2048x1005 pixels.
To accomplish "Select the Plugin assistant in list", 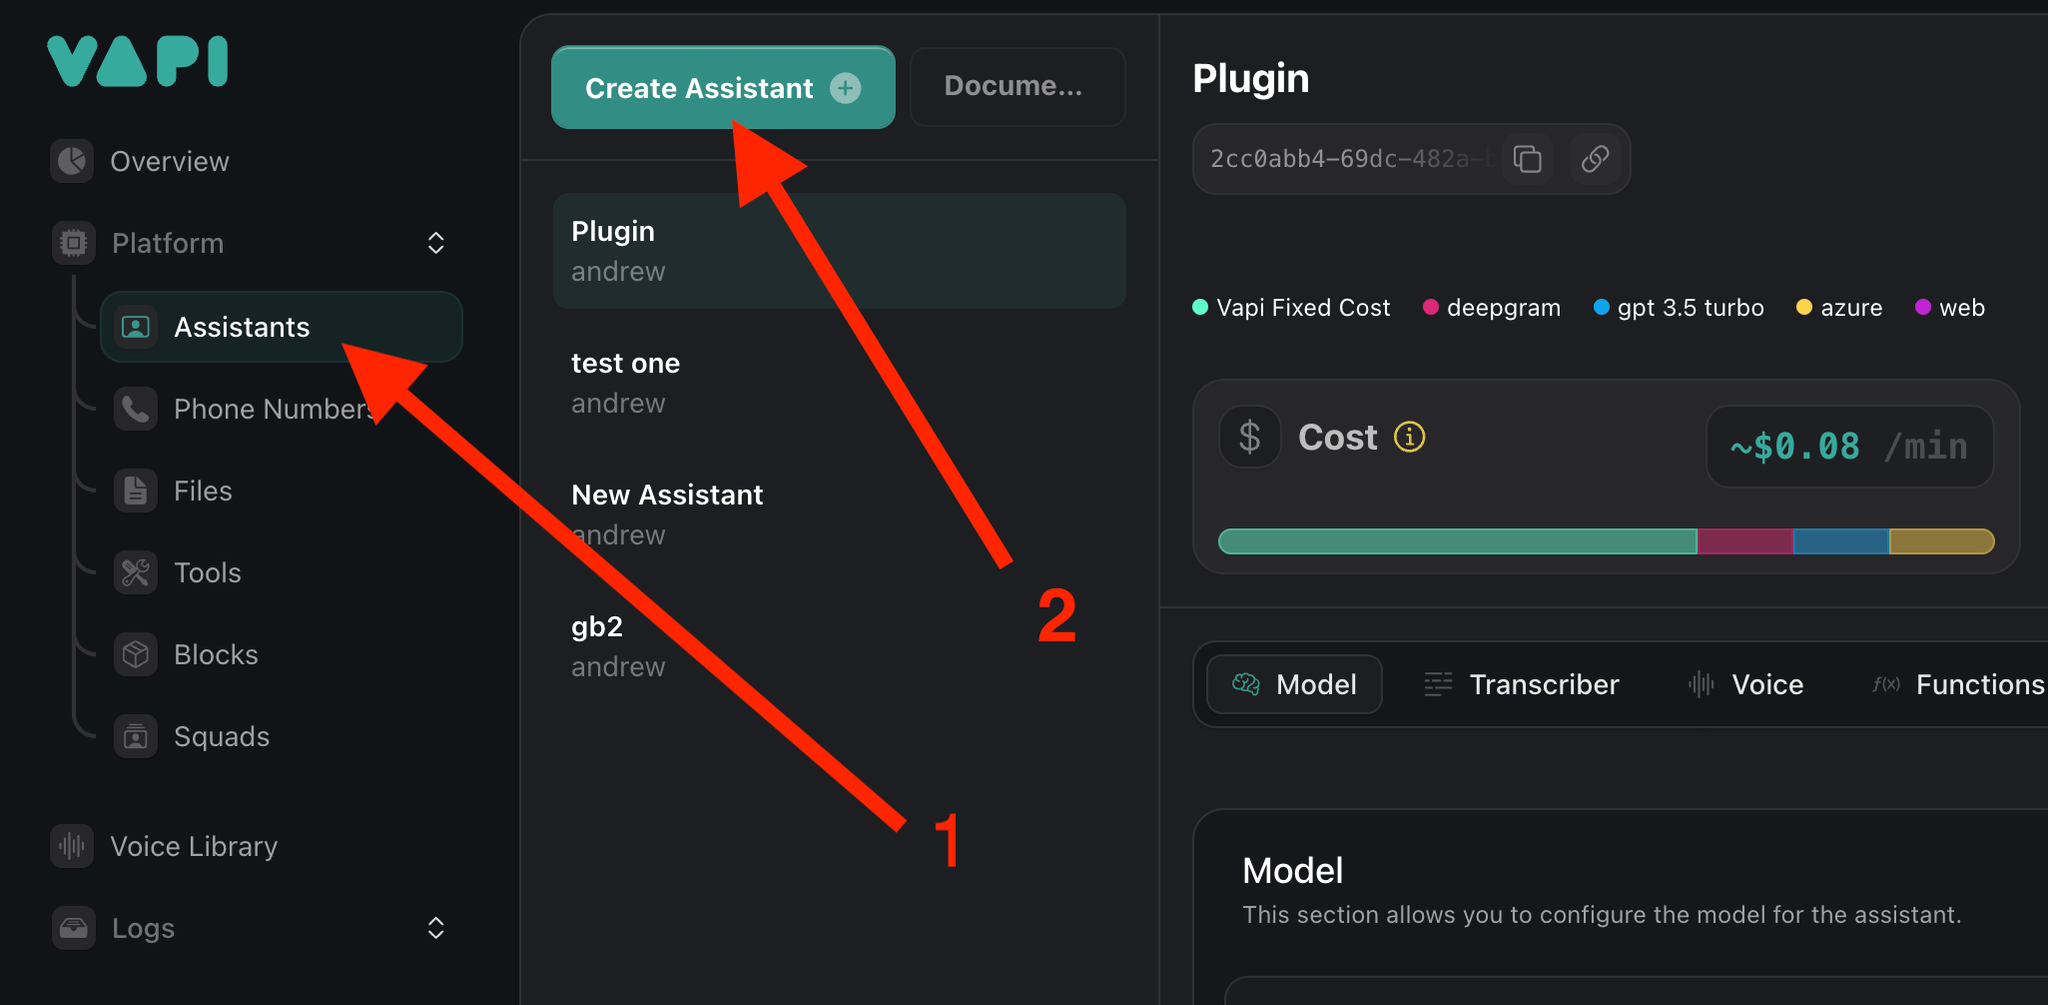I will [839, 251].
